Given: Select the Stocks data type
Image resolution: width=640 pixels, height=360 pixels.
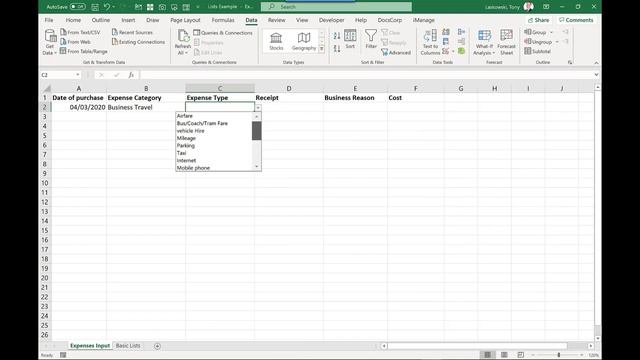Looking at the screenshot, I should pos(276,42).
